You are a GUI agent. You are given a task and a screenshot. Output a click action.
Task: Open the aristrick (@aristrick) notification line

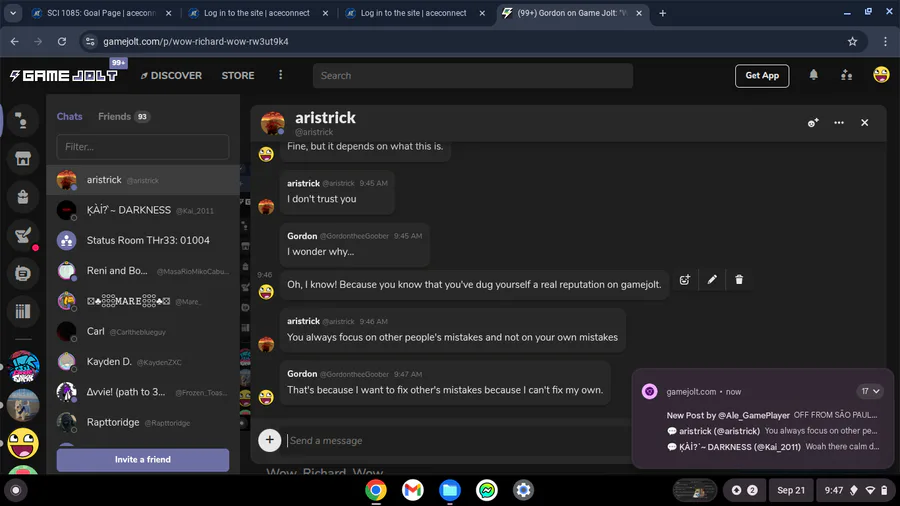[x=771, y=431]
